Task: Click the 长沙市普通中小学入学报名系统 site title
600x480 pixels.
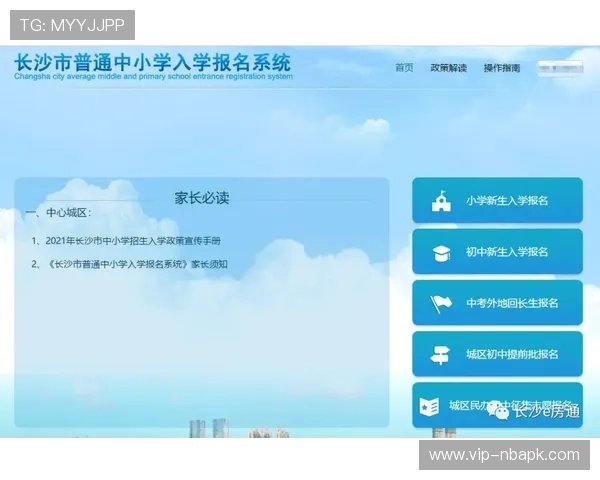Action: click(153, 62)
